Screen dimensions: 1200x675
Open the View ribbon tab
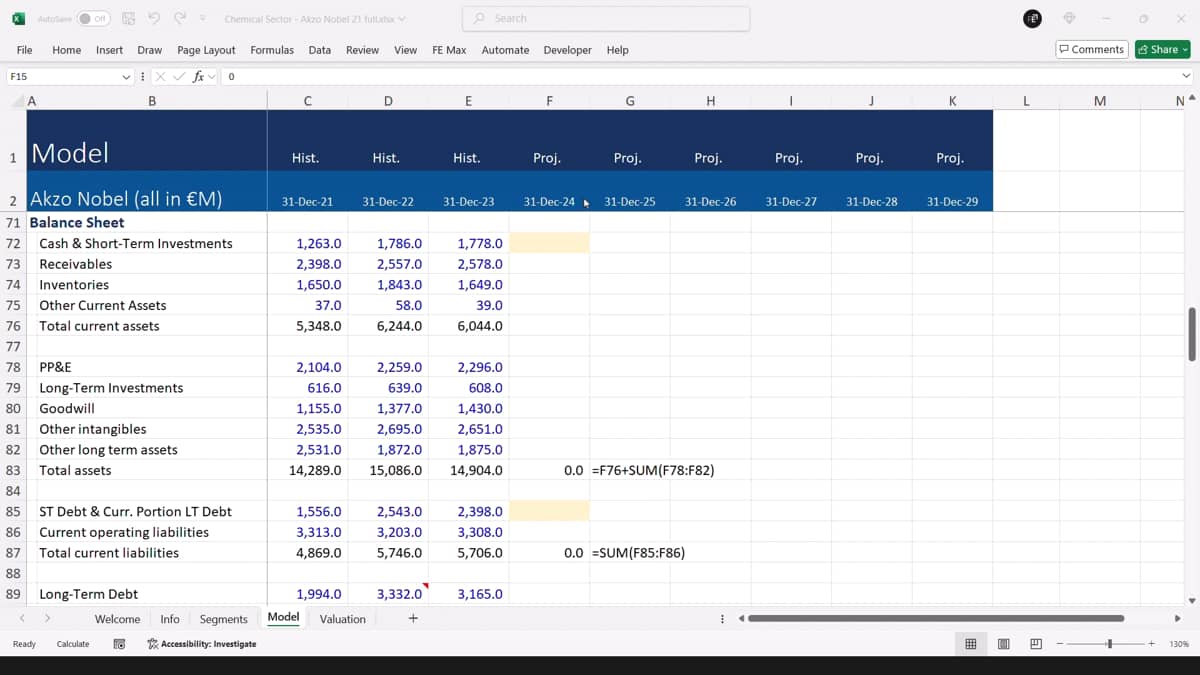[x=406, y=50]
